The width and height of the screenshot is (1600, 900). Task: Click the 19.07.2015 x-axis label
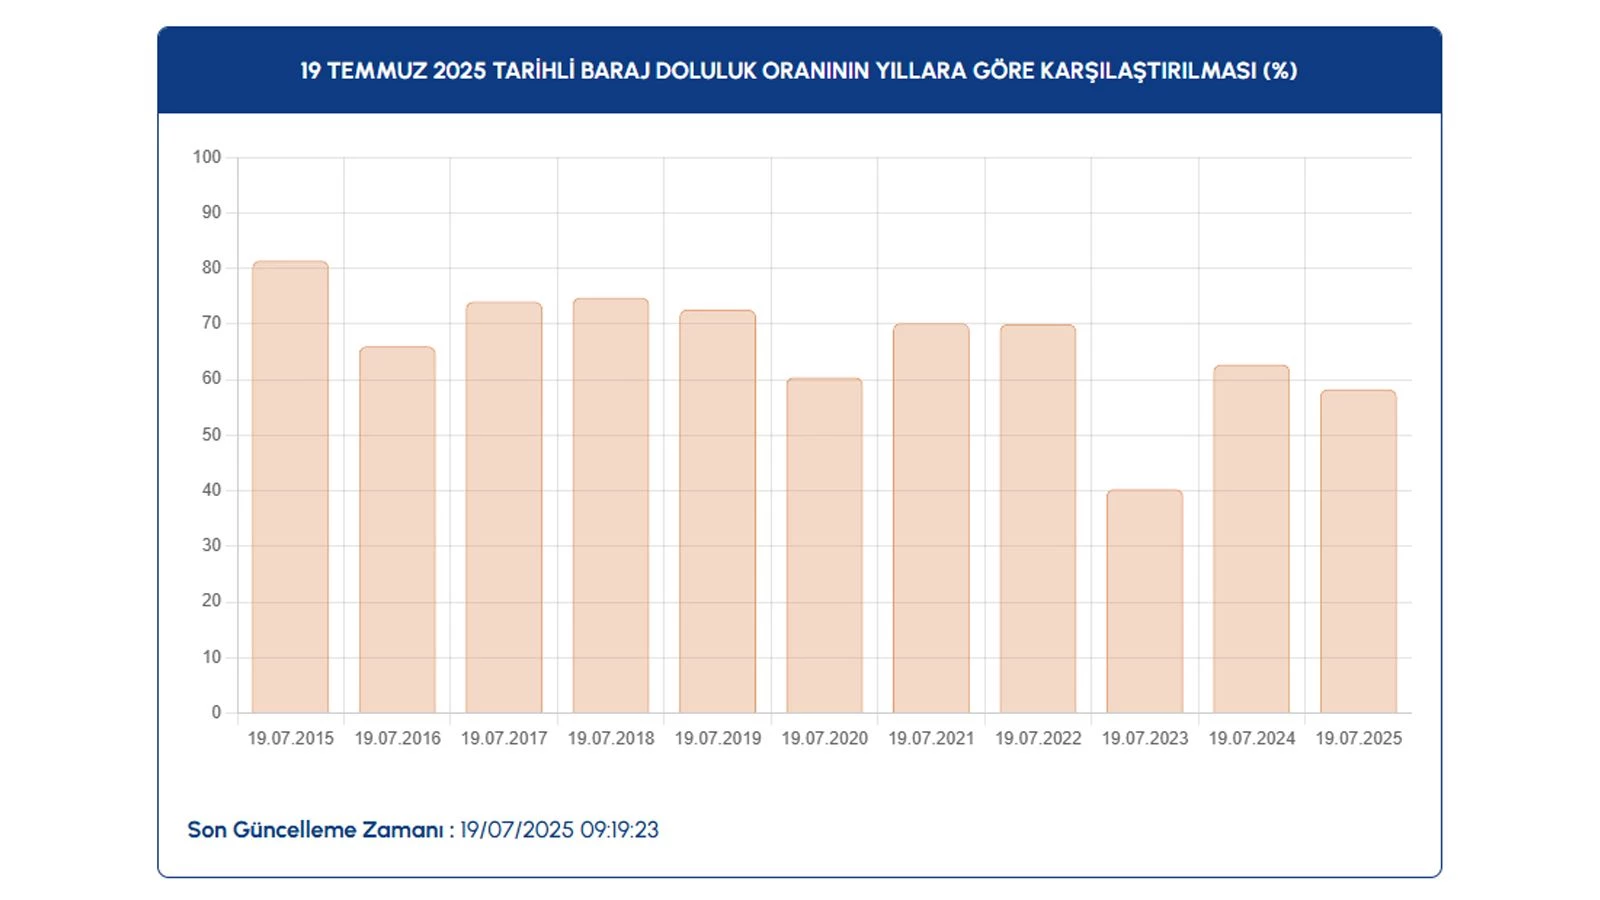[x=290, y=738]
